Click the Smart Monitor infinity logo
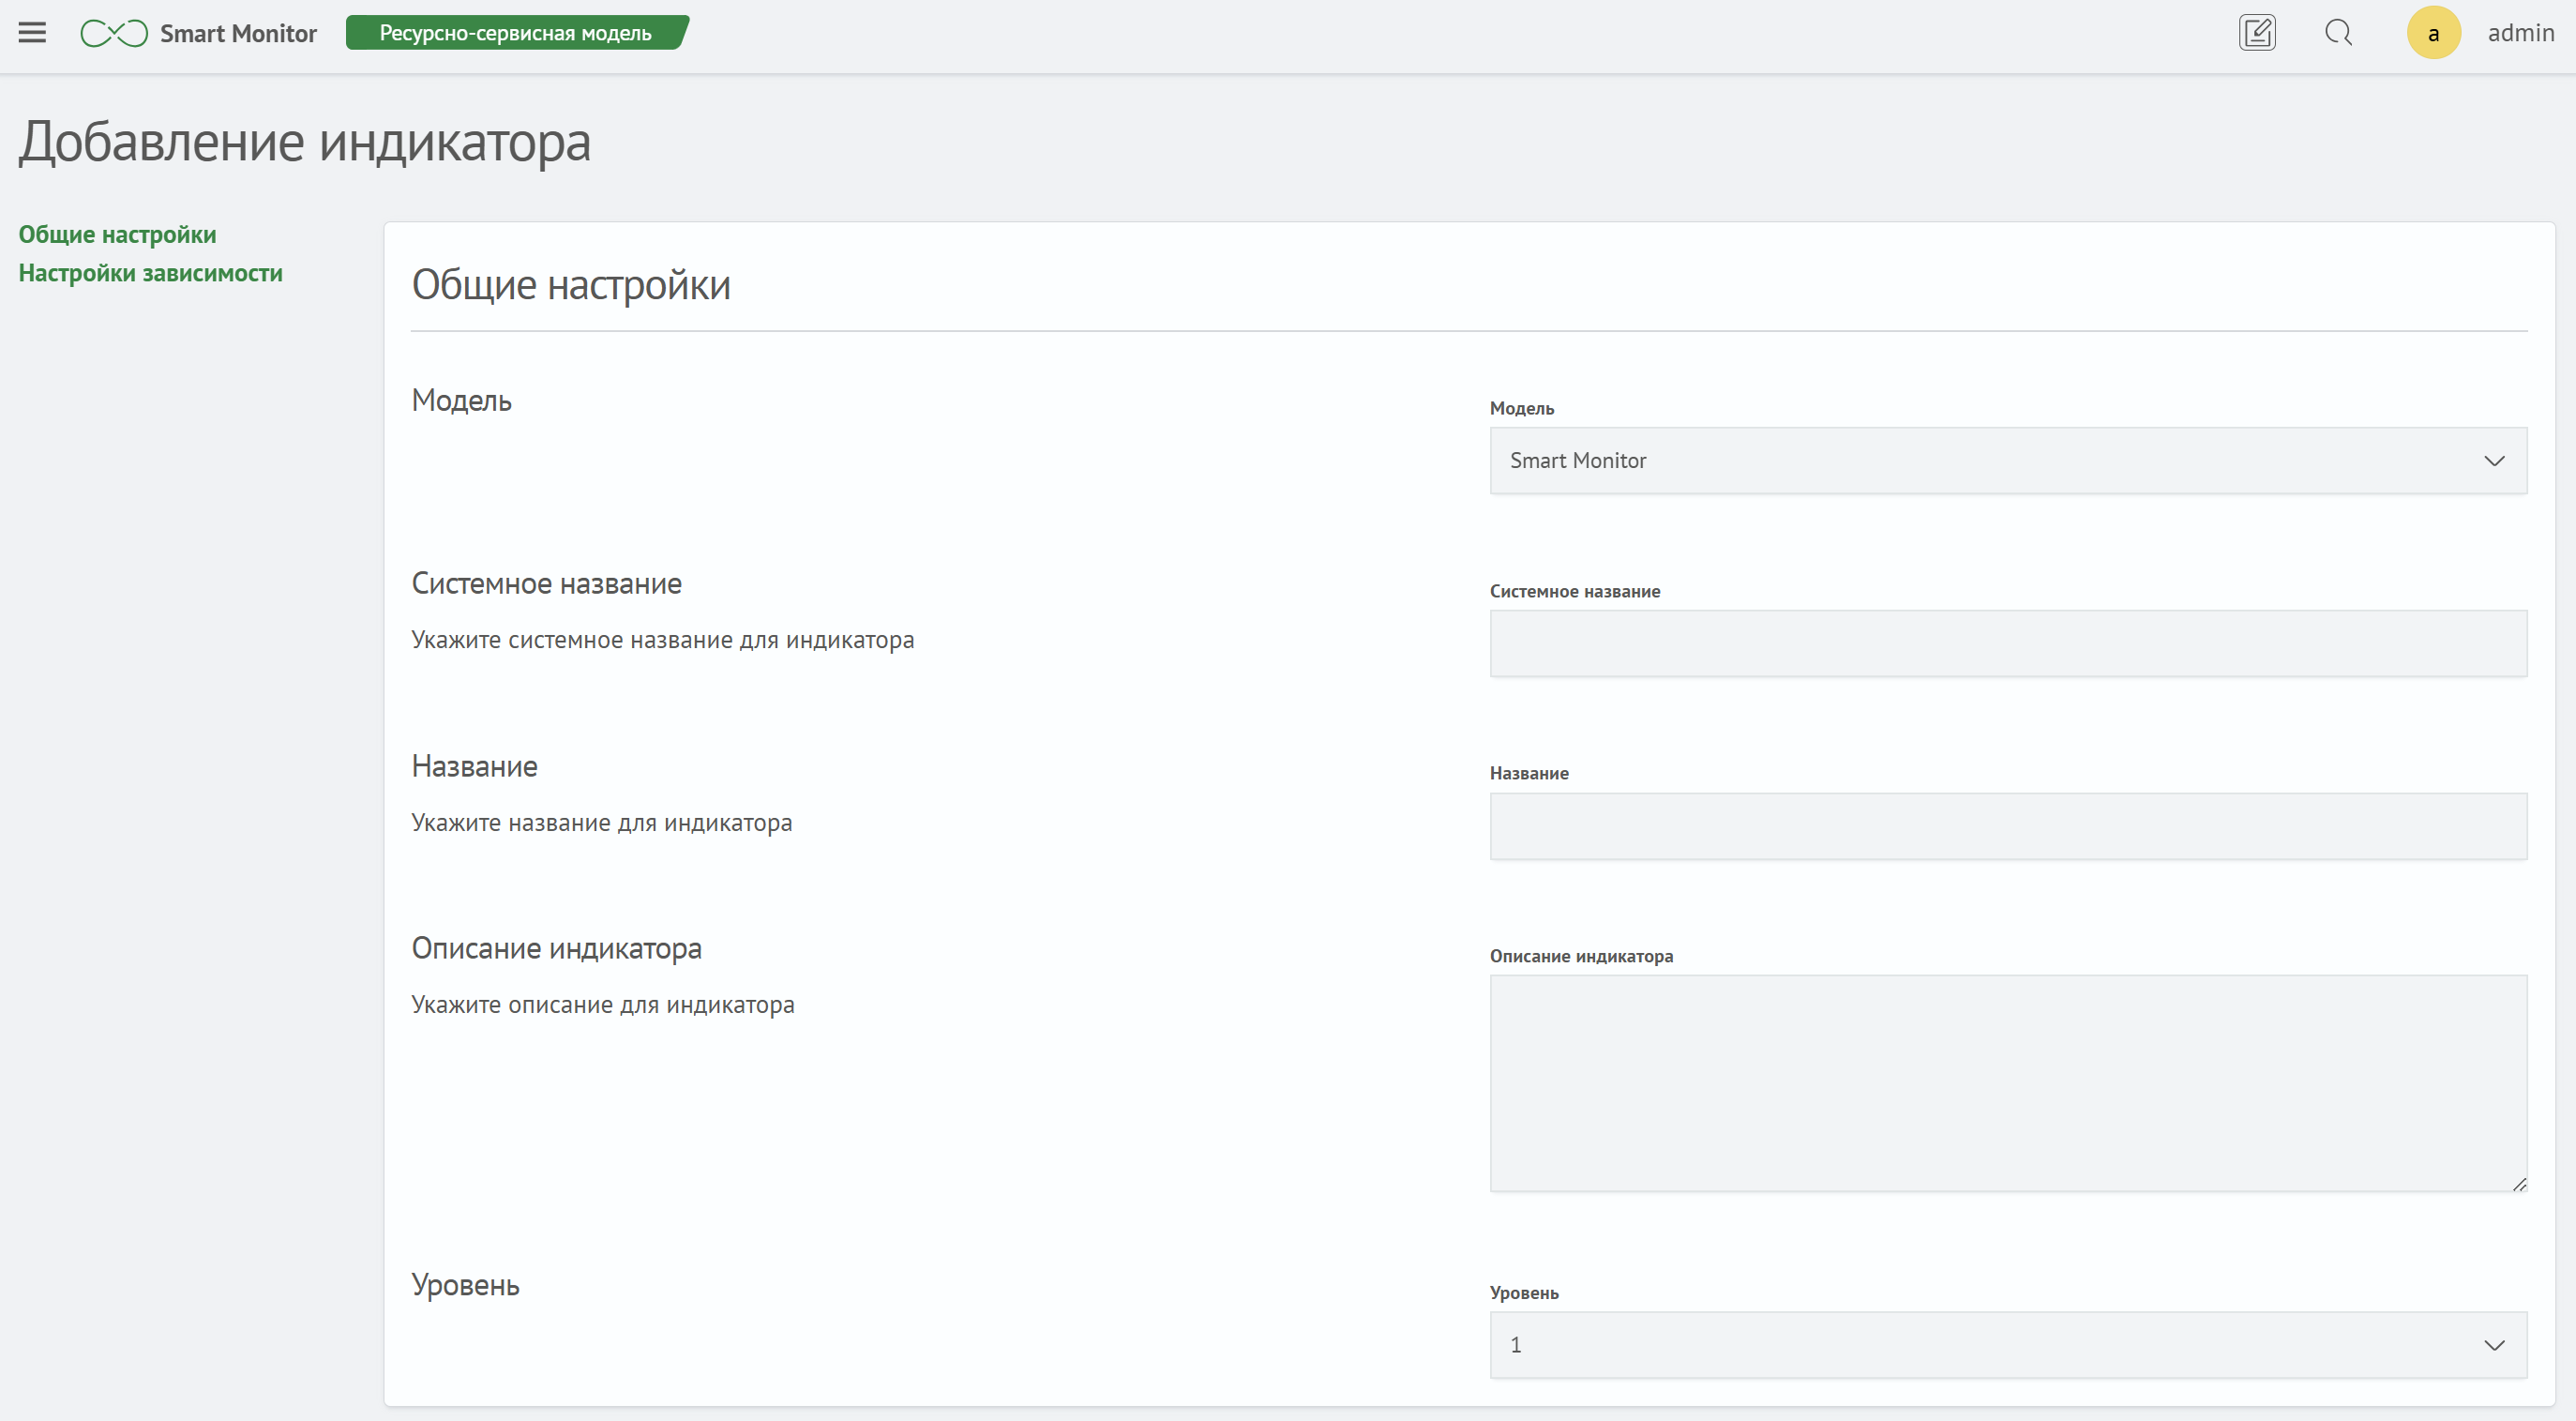This screenshot has width=2576, height=1421. tap(114, 33)
